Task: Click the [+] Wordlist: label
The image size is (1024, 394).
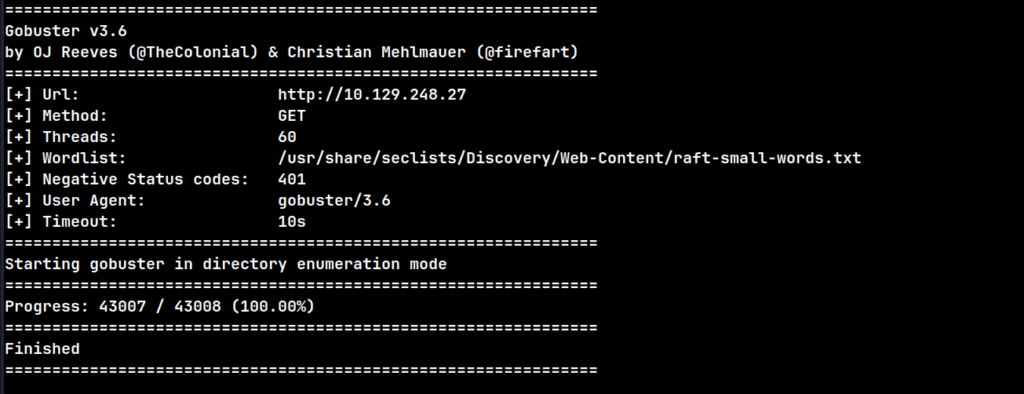Action: point(65,158)
